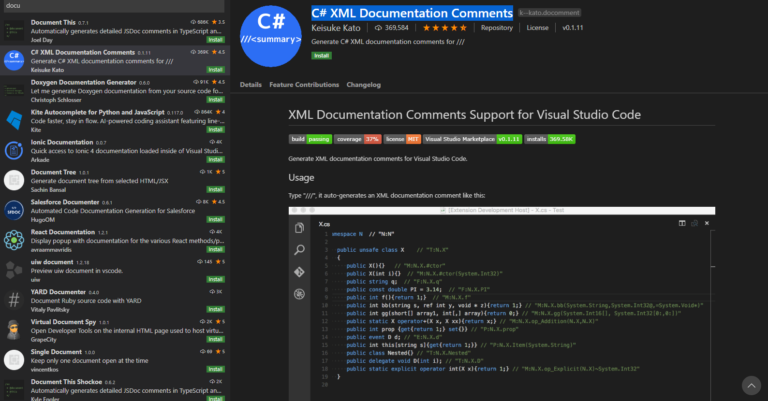Install Doxygen Documentation Generator

pyautogui.click(x=215, y=99)
